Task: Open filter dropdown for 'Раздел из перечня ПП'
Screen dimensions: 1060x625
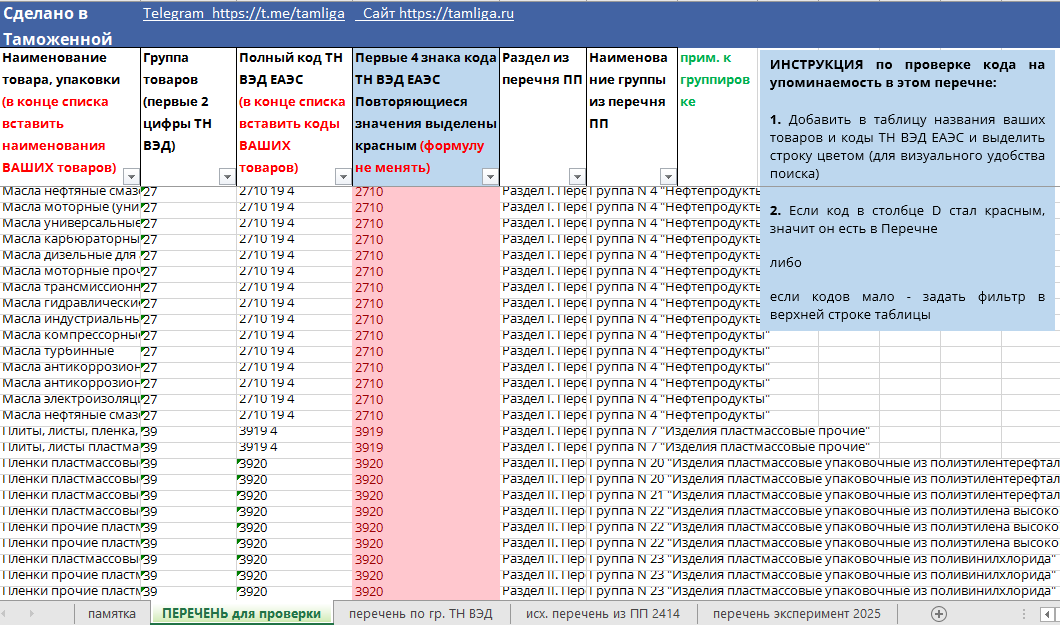Action: click(577, 177)
